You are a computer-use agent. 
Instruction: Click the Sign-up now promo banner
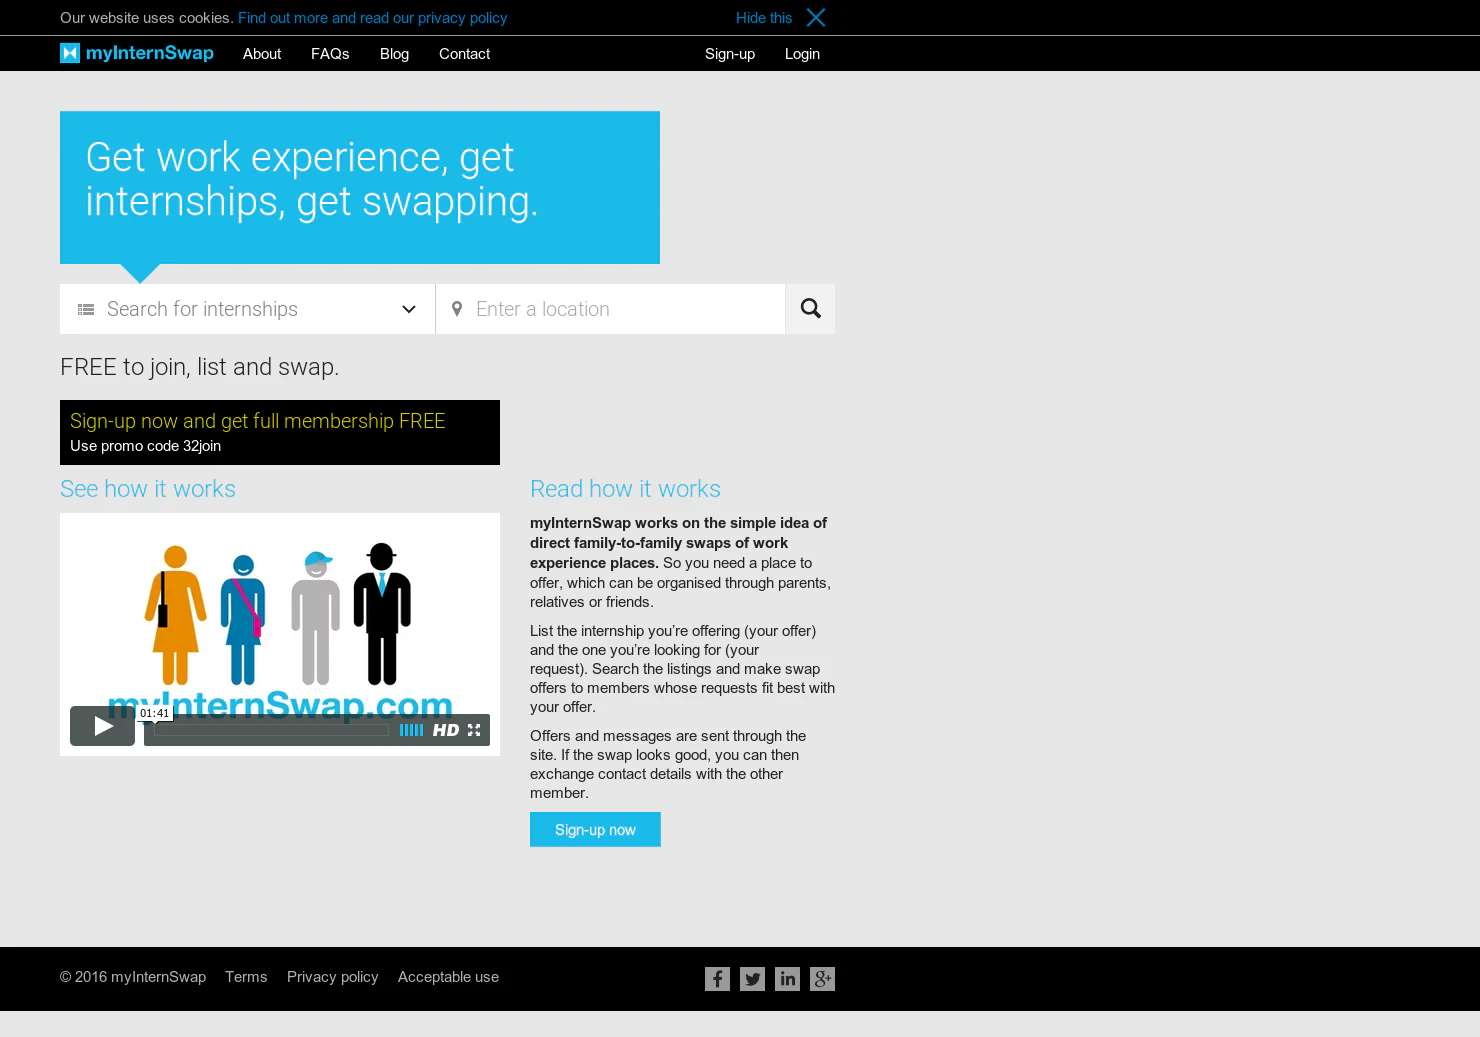pos(280,432)
